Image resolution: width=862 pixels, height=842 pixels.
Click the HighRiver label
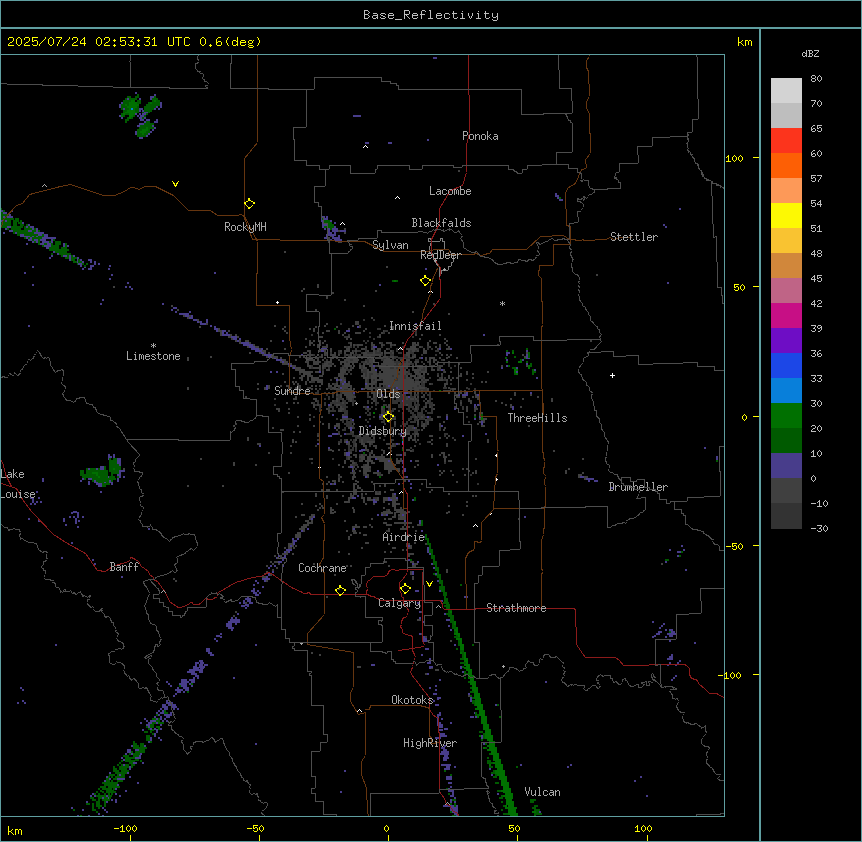[x=430, y=743]
